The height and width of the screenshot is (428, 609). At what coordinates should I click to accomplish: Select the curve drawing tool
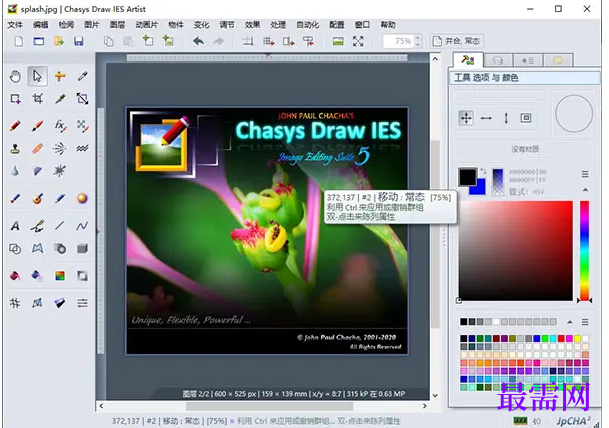pos(82,226)
